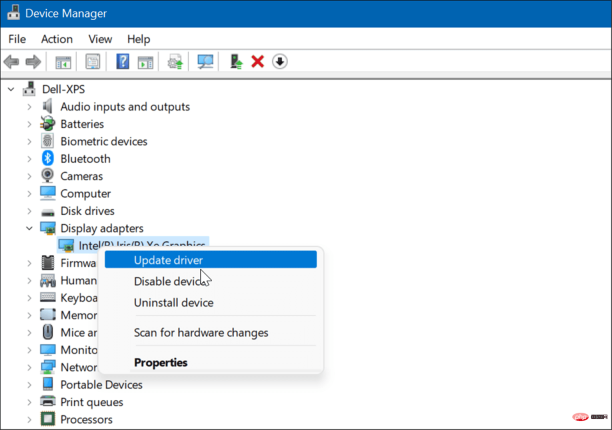Select the Portable Devices tree label

(x=101, y=385)
